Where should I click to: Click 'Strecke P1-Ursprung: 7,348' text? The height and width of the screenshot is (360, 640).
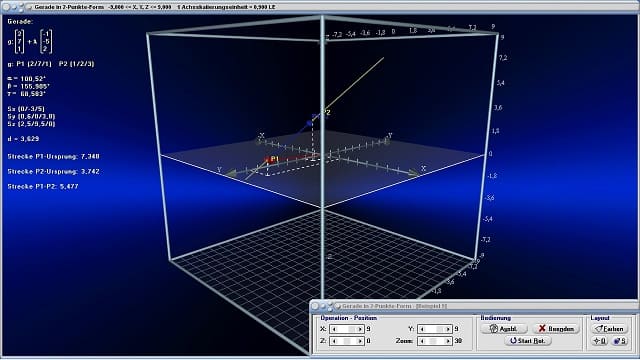[53, 156]
